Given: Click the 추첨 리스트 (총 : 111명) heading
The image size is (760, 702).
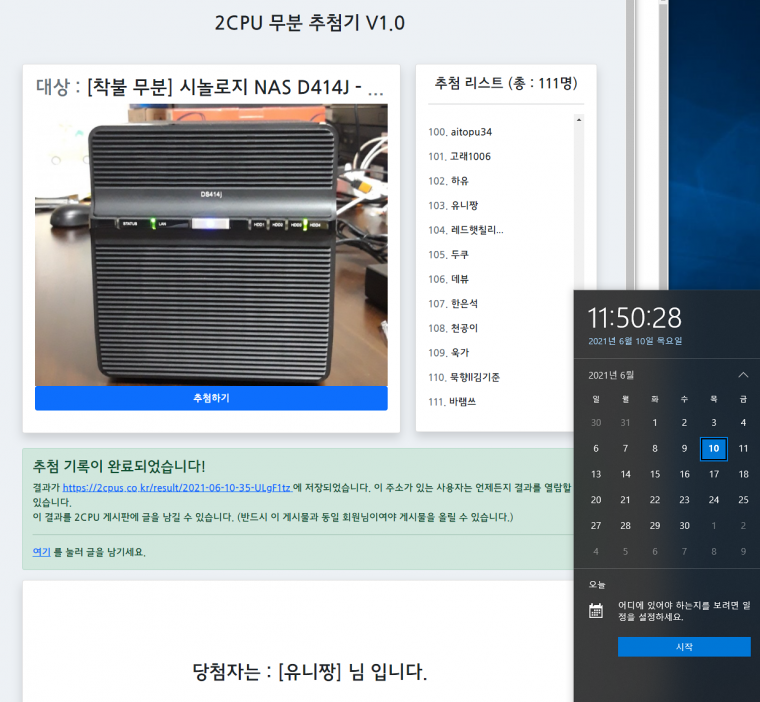Looking at the screenshot, I should (506, 83).
